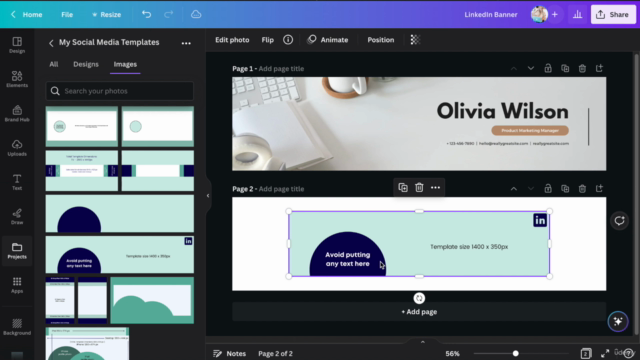This screenshot has width=640, height=360.
Task: Open the Design sidebar panel
Action: pos(17,45)
